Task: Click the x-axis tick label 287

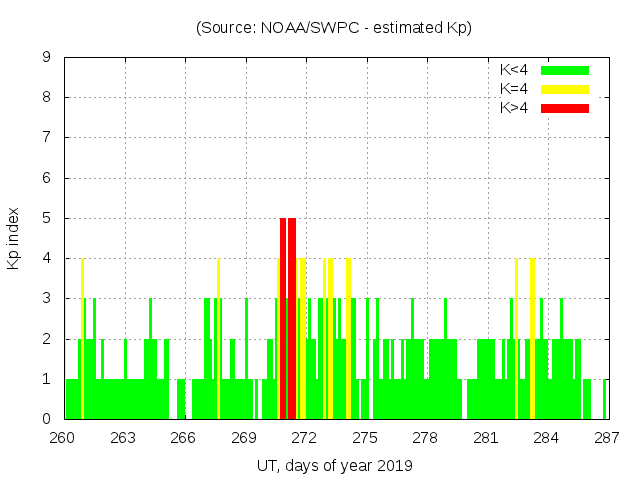Action: click(606, 438)
